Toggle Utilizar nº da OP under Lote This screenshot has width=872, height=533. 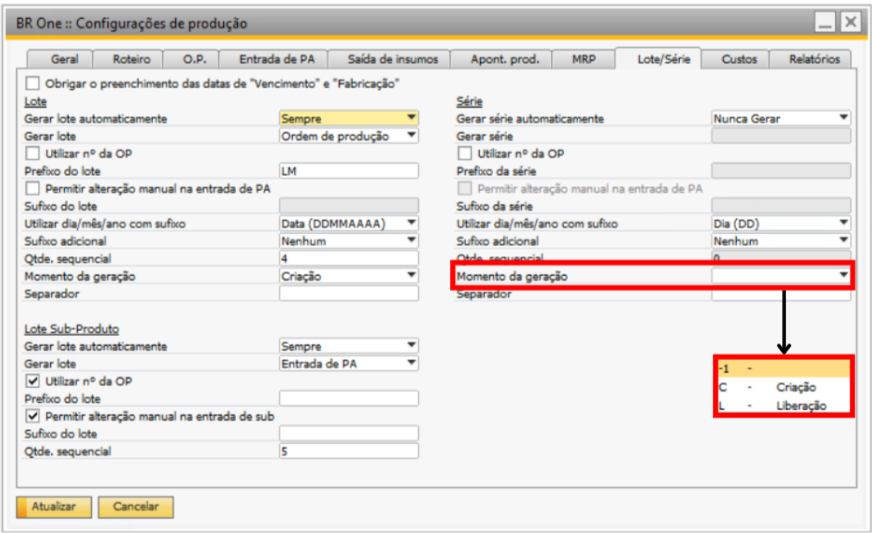(32, 153)
